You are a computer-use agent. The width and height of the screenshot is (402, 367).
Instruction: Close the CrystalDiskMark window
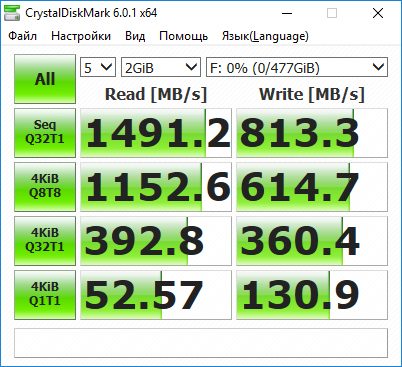(x=378, y=13)
